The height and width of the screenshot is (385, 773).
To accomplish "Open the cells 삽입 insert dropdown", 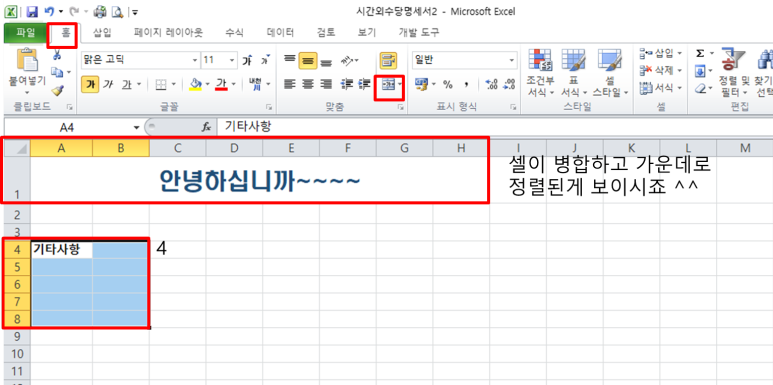I will [661, 53].
